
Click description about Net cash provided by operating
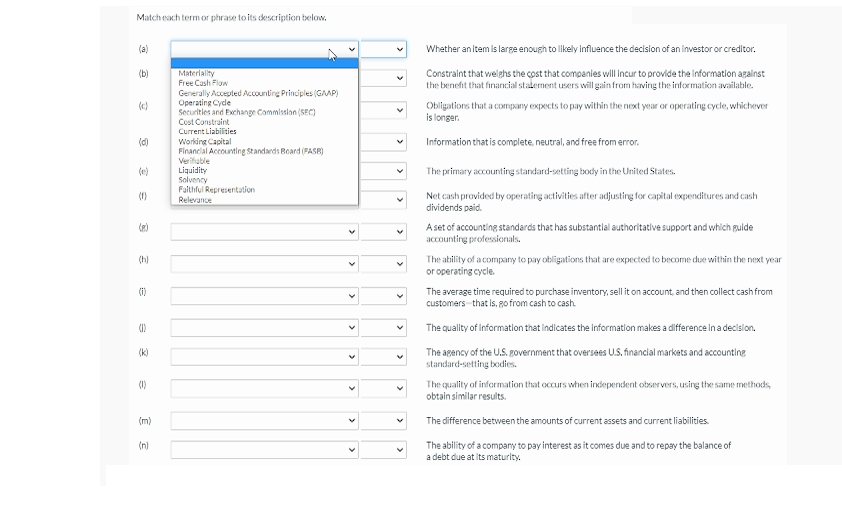(x=592, y=202)
